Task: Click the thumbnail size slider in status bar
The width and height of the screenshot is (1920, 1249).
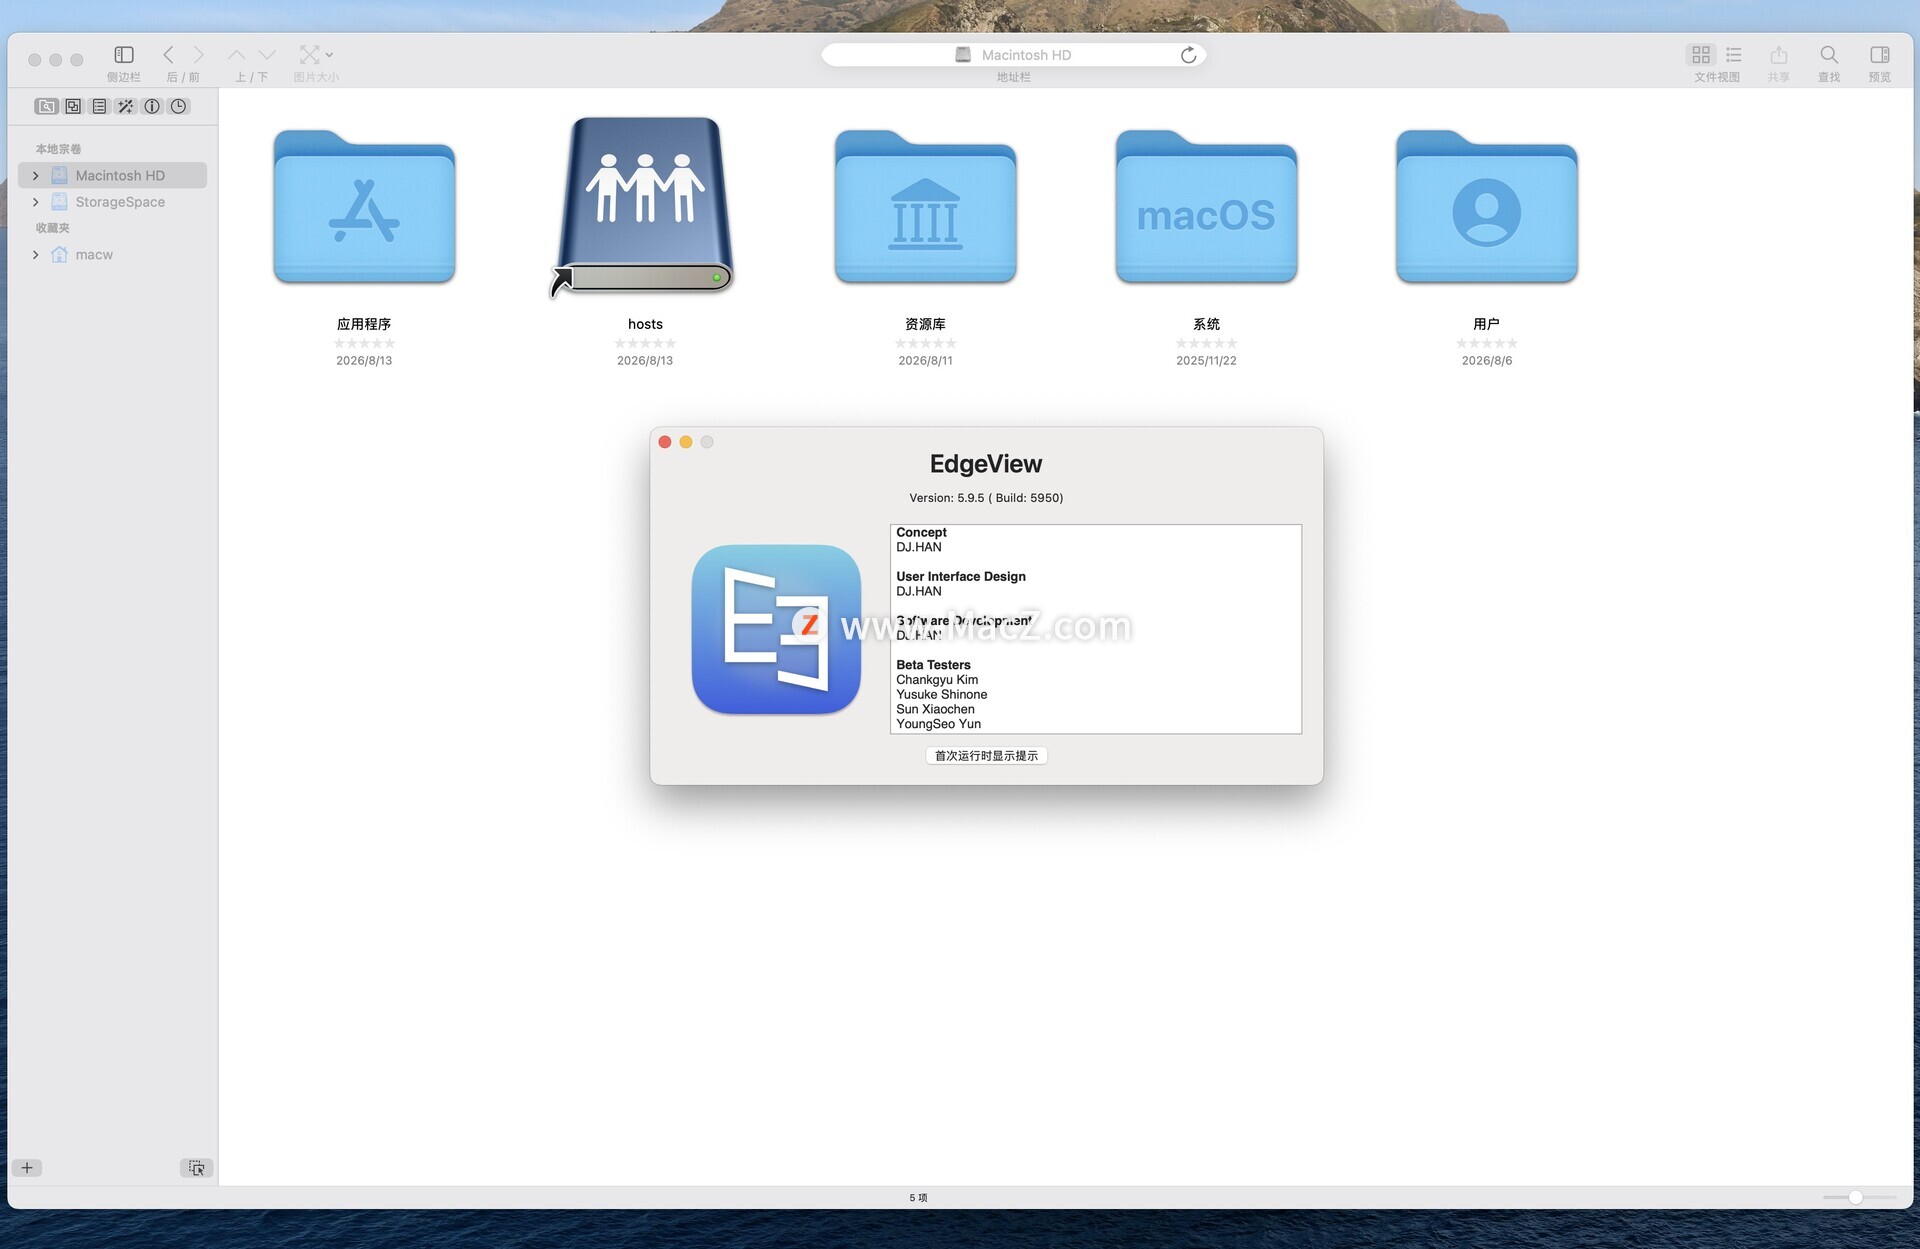Action: pos(1859,1197)
